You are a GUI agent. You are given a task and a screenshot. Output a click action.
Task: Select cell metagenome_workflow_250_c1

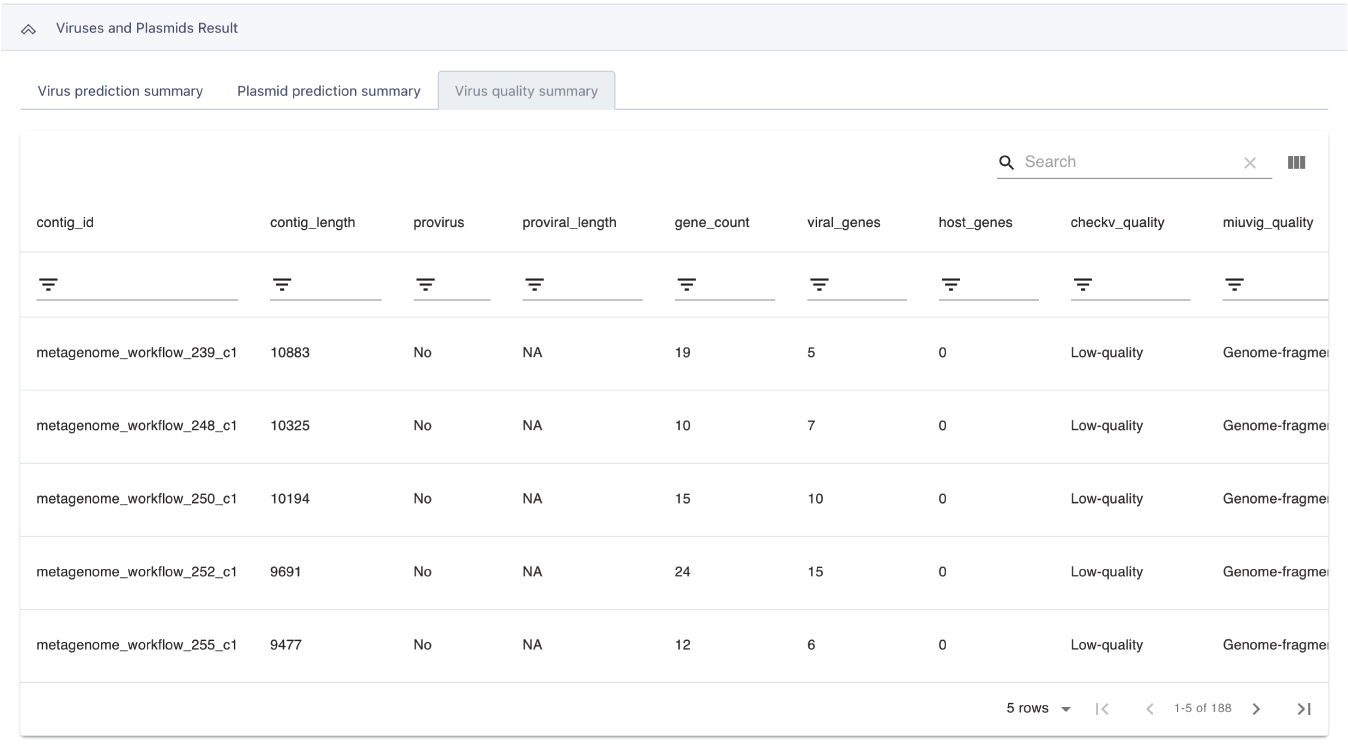click(136, 499)
